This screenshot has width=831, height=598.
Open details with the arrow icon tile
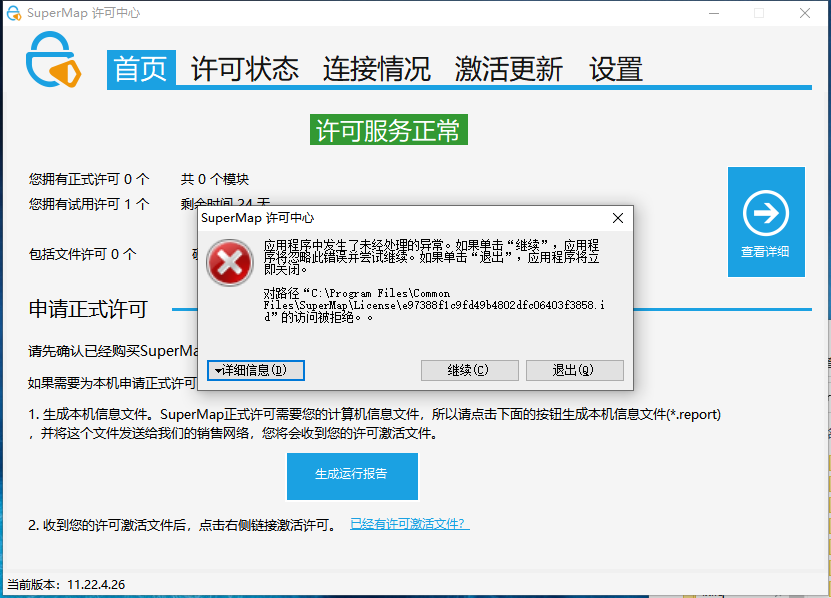point(766,222)
